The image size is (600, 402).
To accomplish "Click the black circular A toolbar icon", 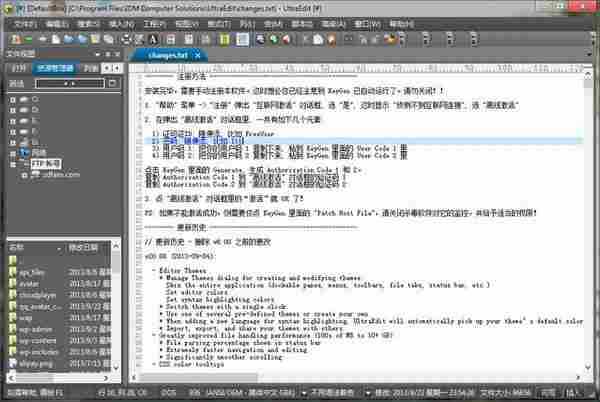I will point(152,39).
